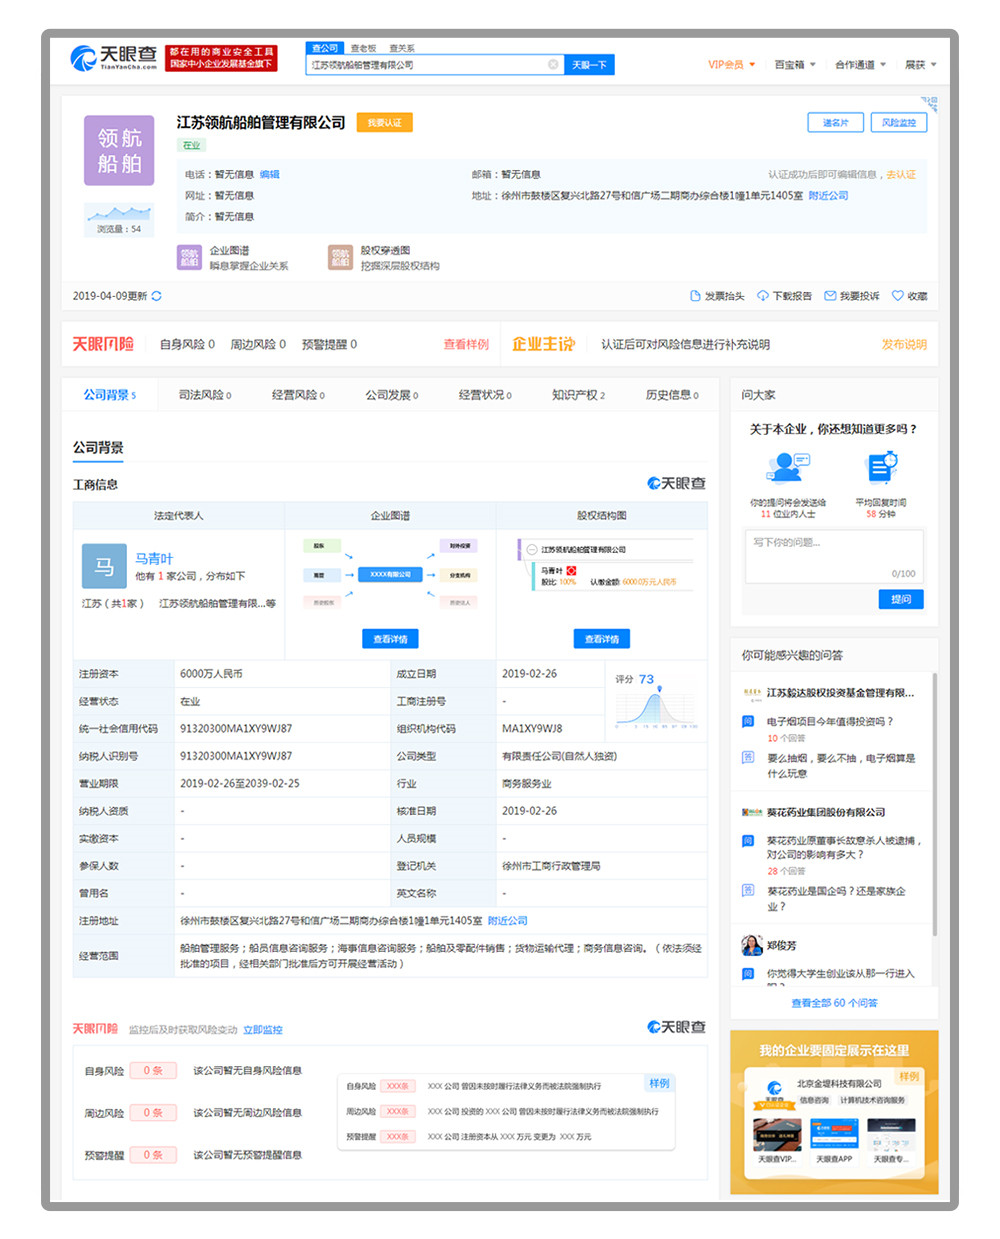Click the 去认证 link
The image size is (1000, 1239).
[x=901, y=175]
